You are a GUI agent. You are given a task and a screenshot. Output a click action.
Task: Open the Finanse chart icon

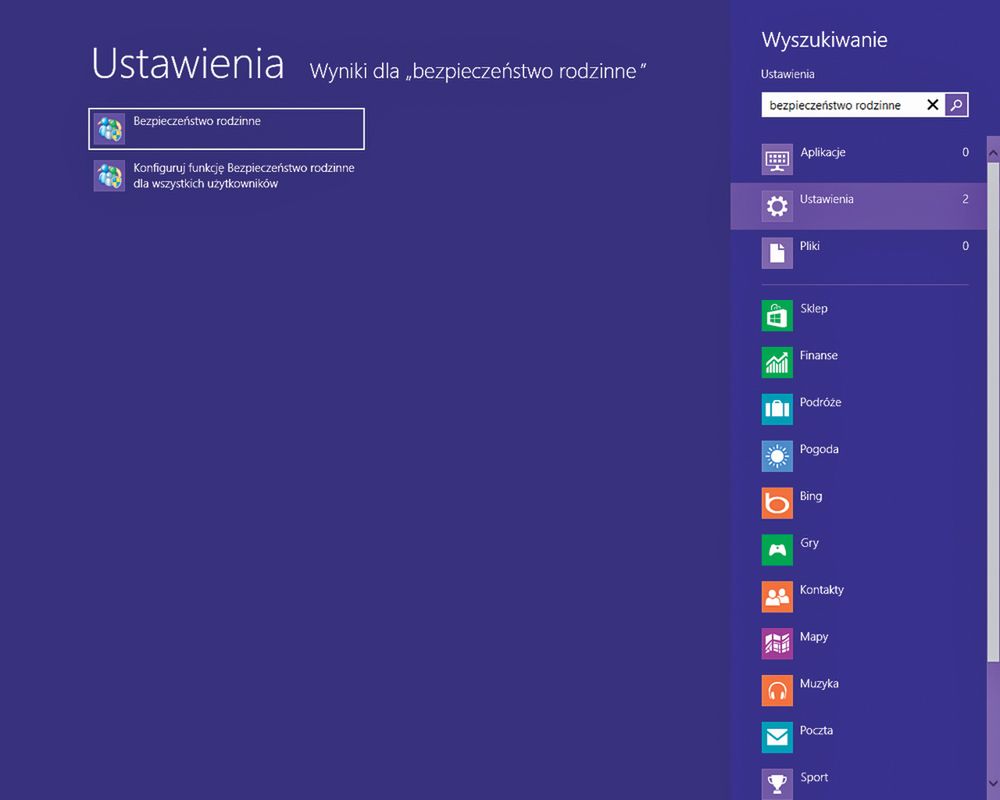pyautogui.click(x=777, y=362)
